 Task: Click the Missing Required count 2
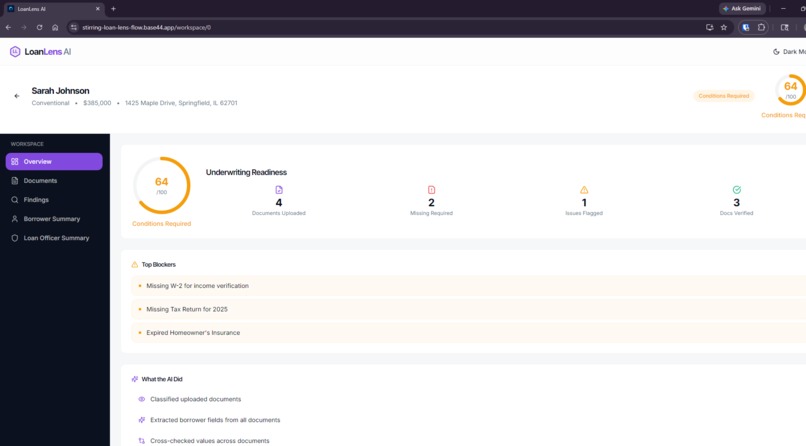tap(431, 203)
